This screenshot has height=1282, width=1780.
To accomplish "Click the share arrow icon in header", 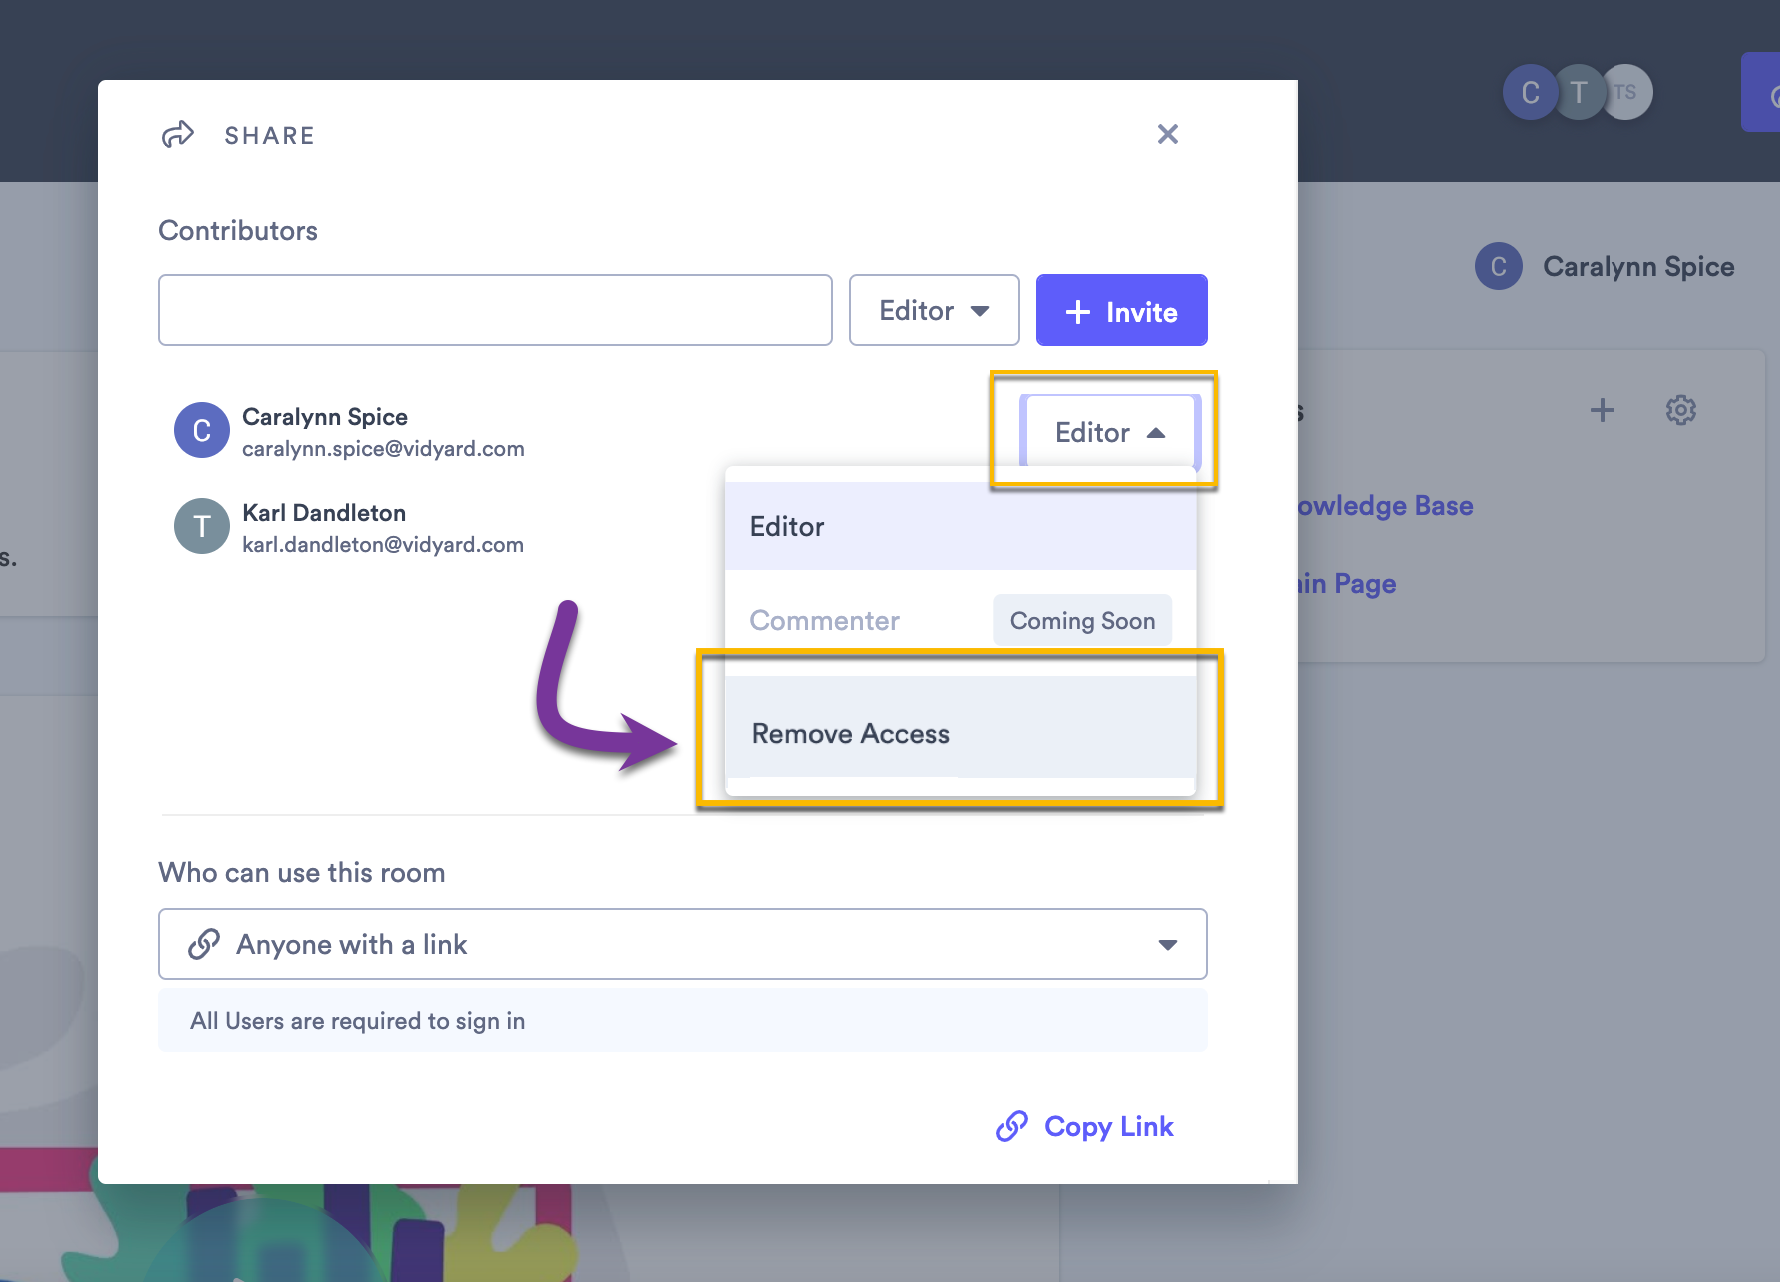I will [x=178, y=134].
